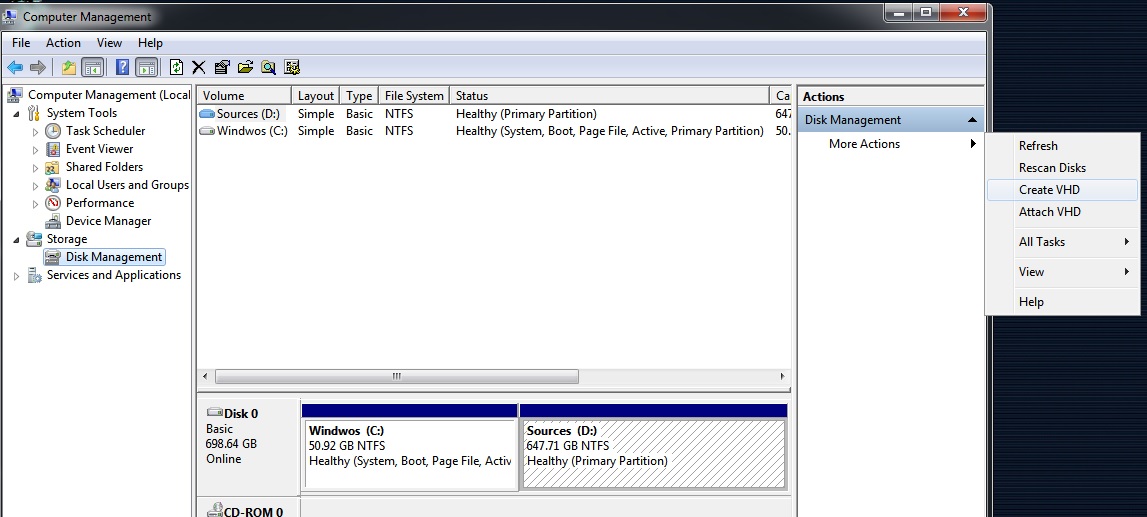Sort by the Status column header
The width and height of the screenshot is (1147, 517).
point(609,96)
